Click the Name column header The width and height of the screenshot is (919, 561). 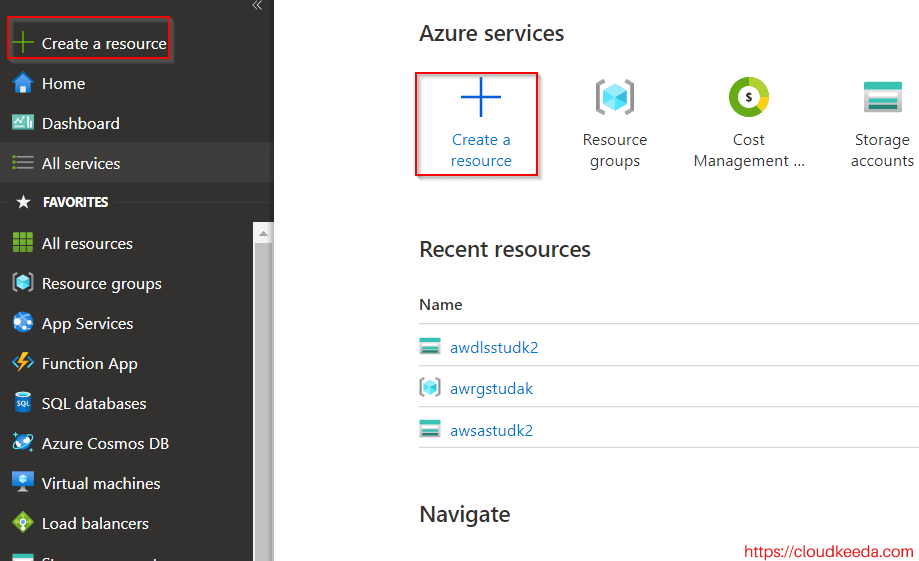441,305
